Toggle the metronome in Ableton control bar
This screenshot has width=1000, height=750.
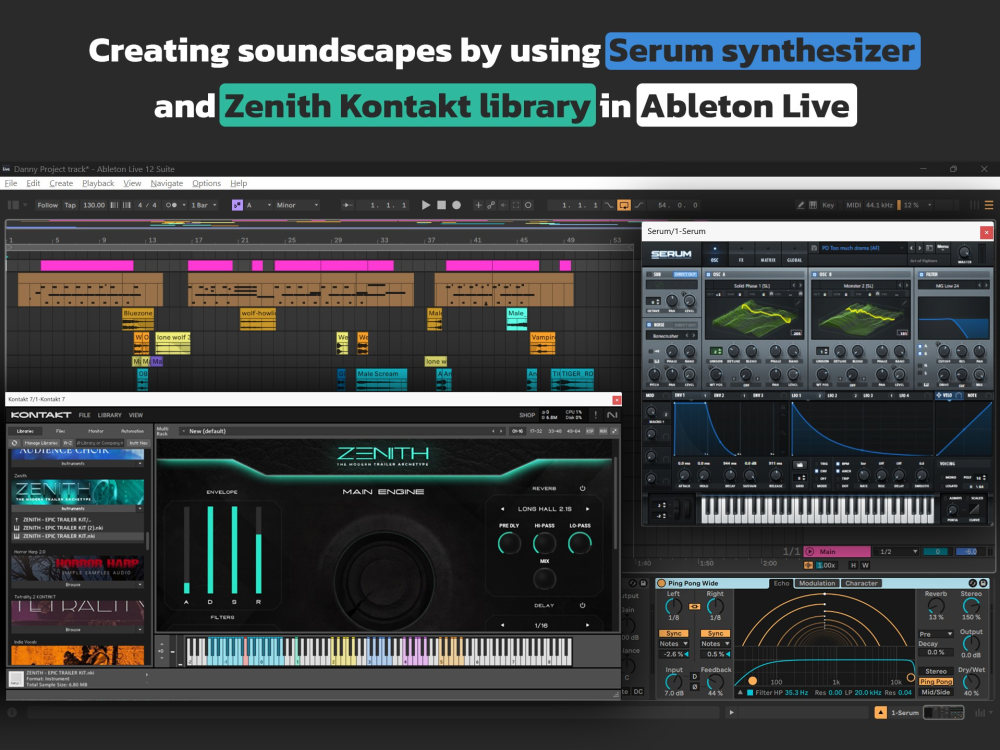pos(172,205)
